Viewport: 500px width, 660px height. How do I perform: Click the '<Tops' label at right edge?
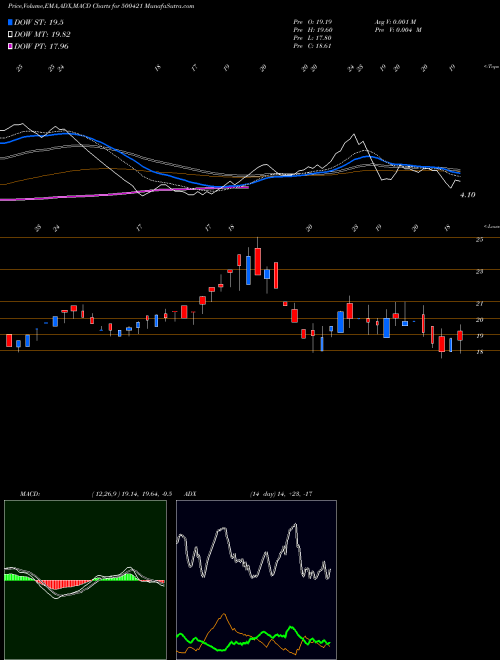[491, 67]
